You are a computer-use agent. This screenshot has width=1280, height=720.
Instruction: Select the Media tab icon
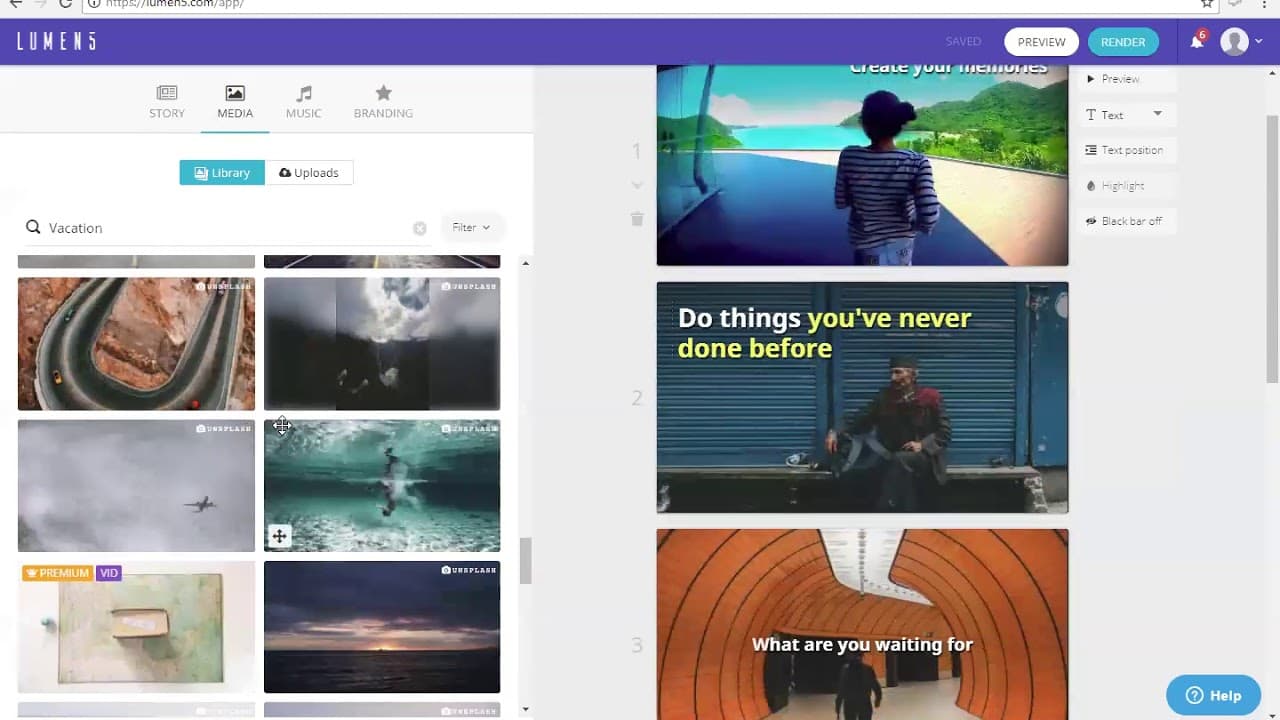pos(234,93)
